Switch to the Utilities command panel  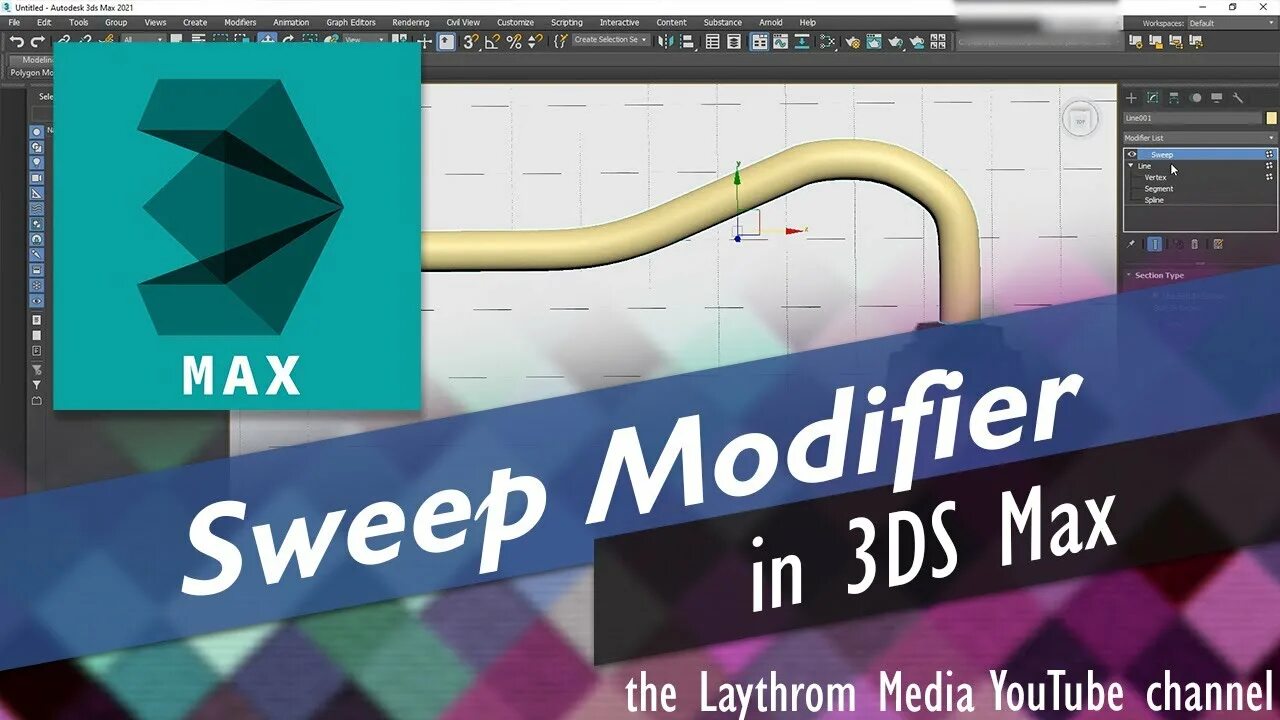1238,98
